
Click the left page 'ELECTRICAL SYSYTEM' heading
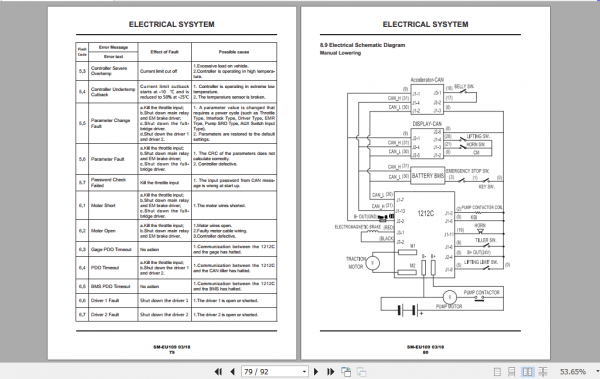point(171,25)
